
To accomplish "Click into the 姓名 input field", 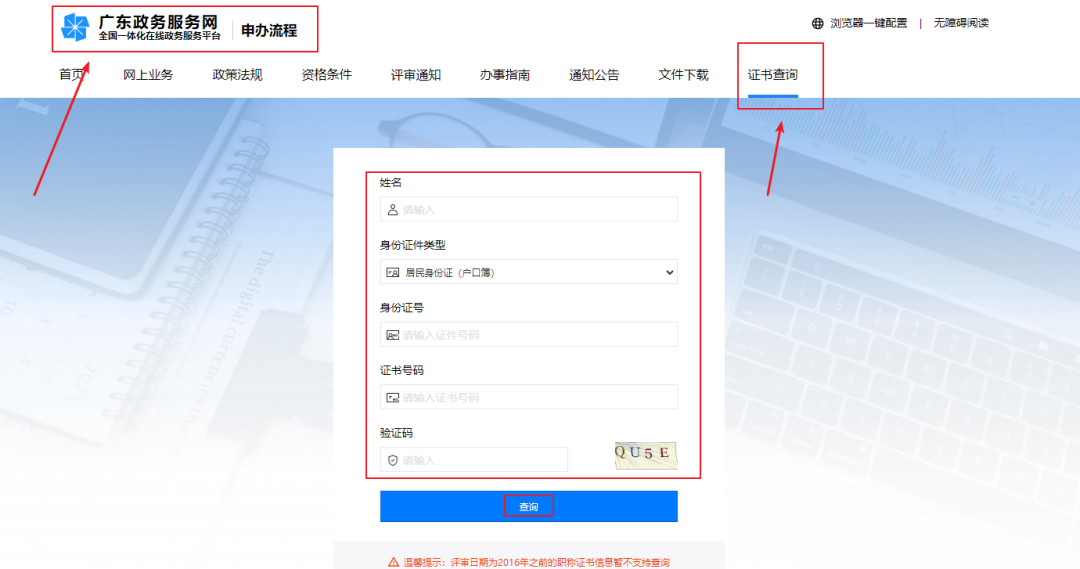I will [x=529, y=209].
